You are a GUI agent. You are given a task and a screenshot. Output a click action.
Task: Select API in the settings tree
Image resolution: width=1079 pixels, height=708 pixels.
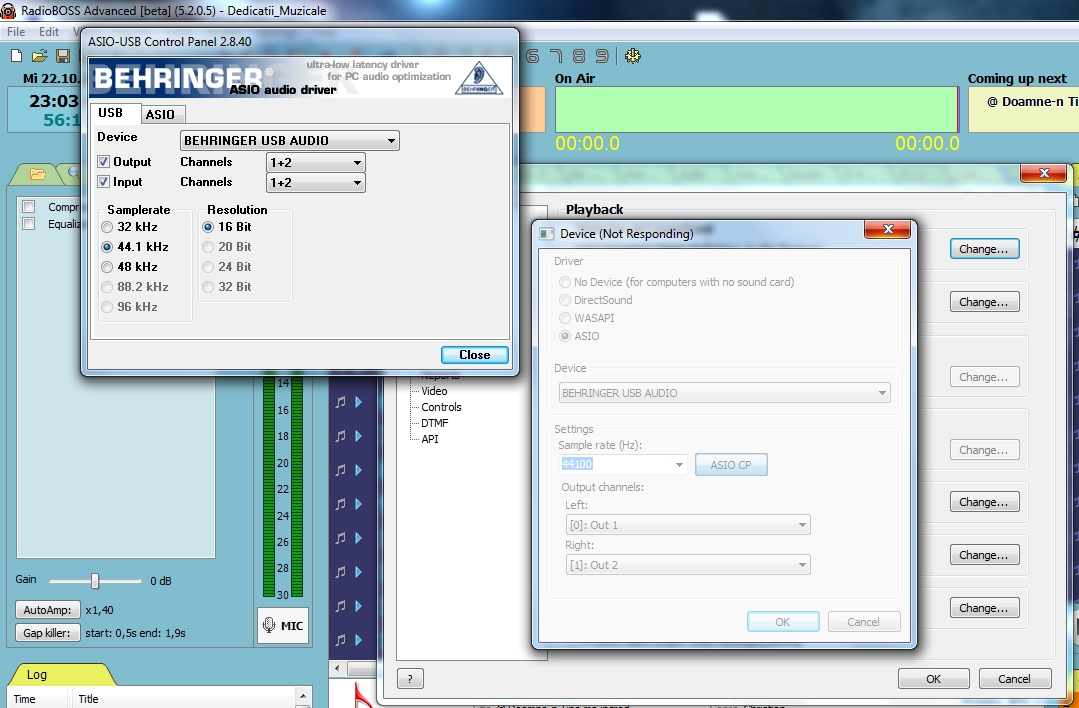[x=429, y=438]
